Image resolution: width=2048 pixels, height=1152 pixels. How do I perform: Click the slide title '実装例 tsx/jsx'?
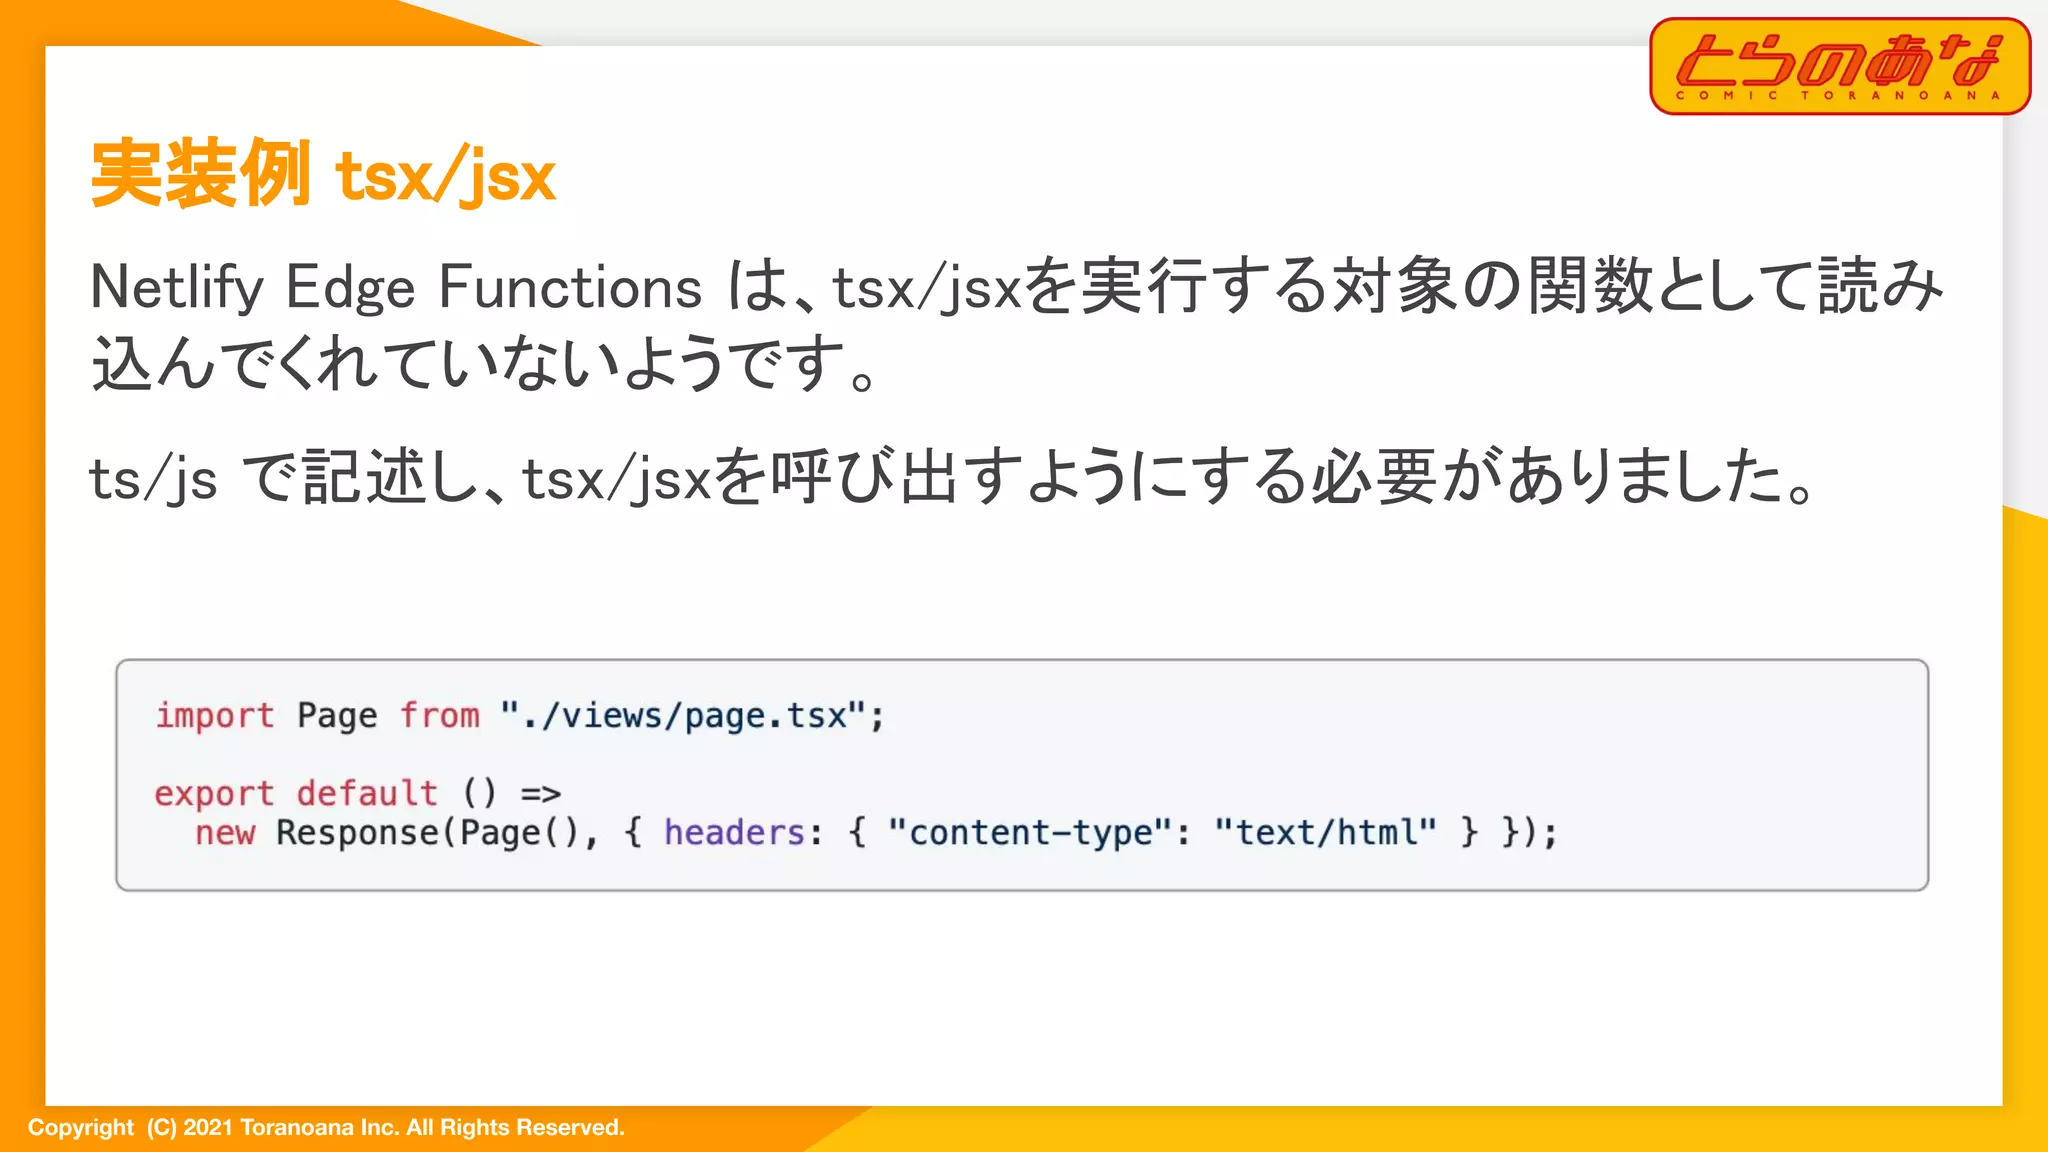(323, 174)
